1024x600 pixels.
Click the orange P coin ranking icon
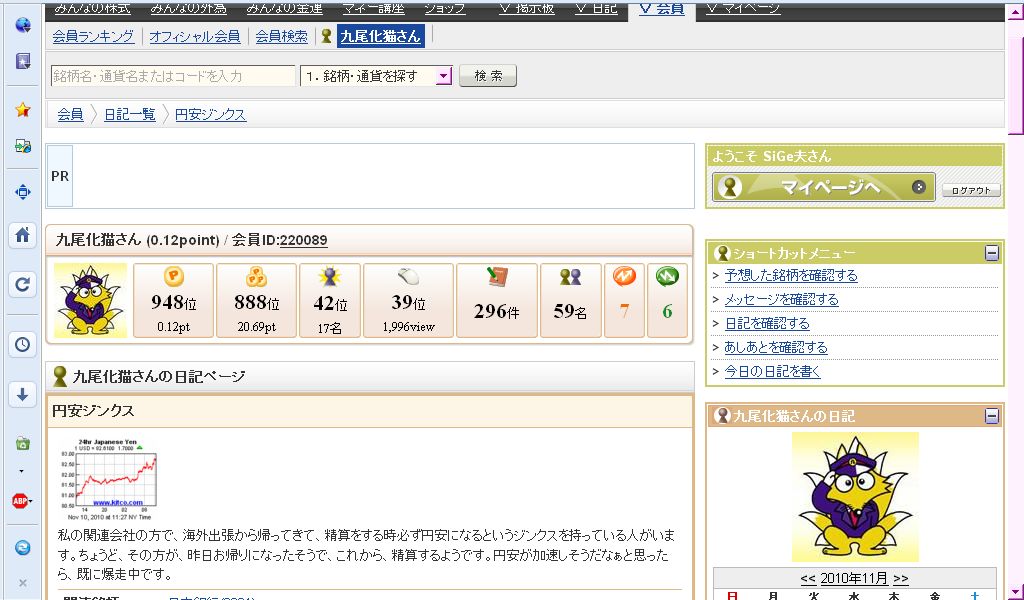tap(174, 277)
